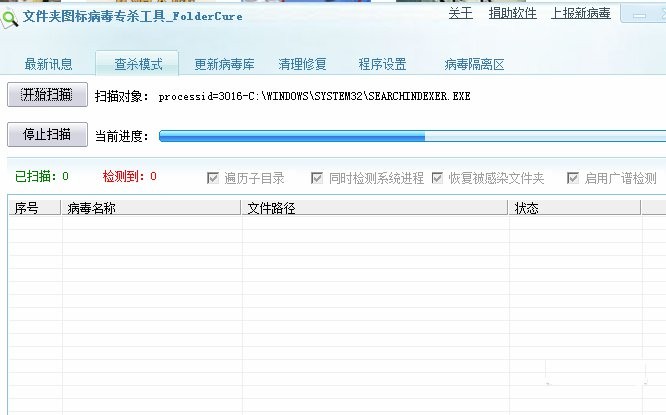This screenshot has width=666, height=415.
Task: Click the 开始扫描 button
Action: click(x=47, y=94)
